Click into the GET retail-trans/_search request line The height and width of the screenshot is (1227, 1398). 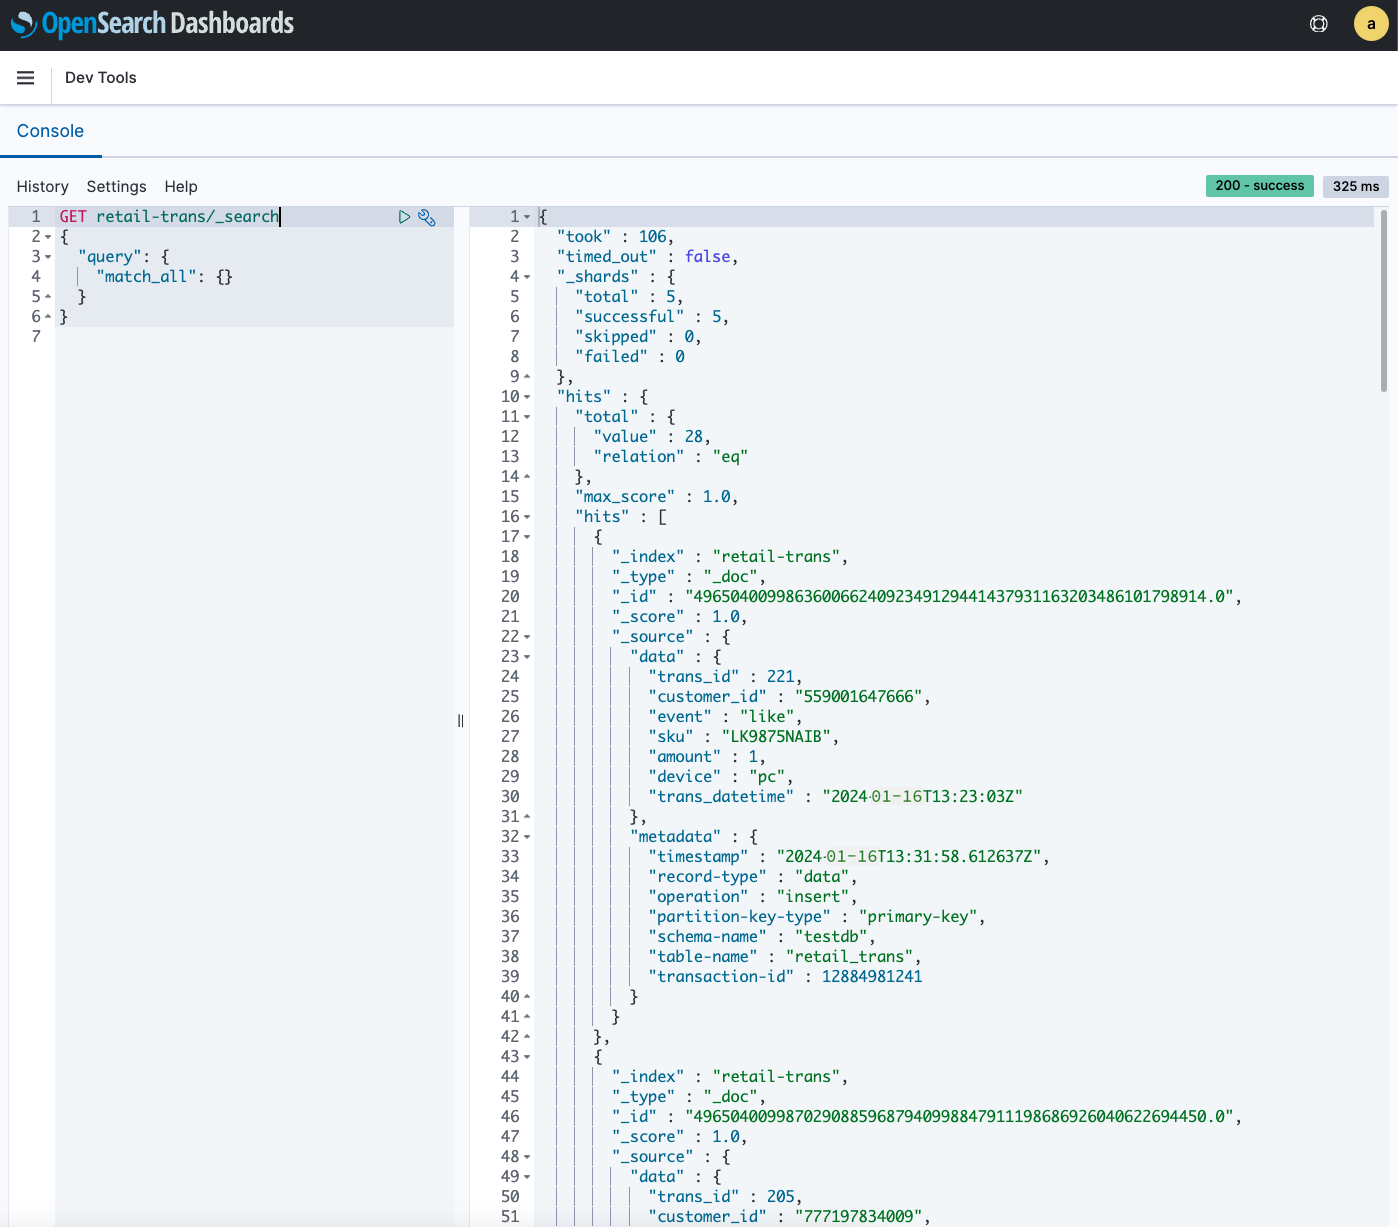coord(170,217)
